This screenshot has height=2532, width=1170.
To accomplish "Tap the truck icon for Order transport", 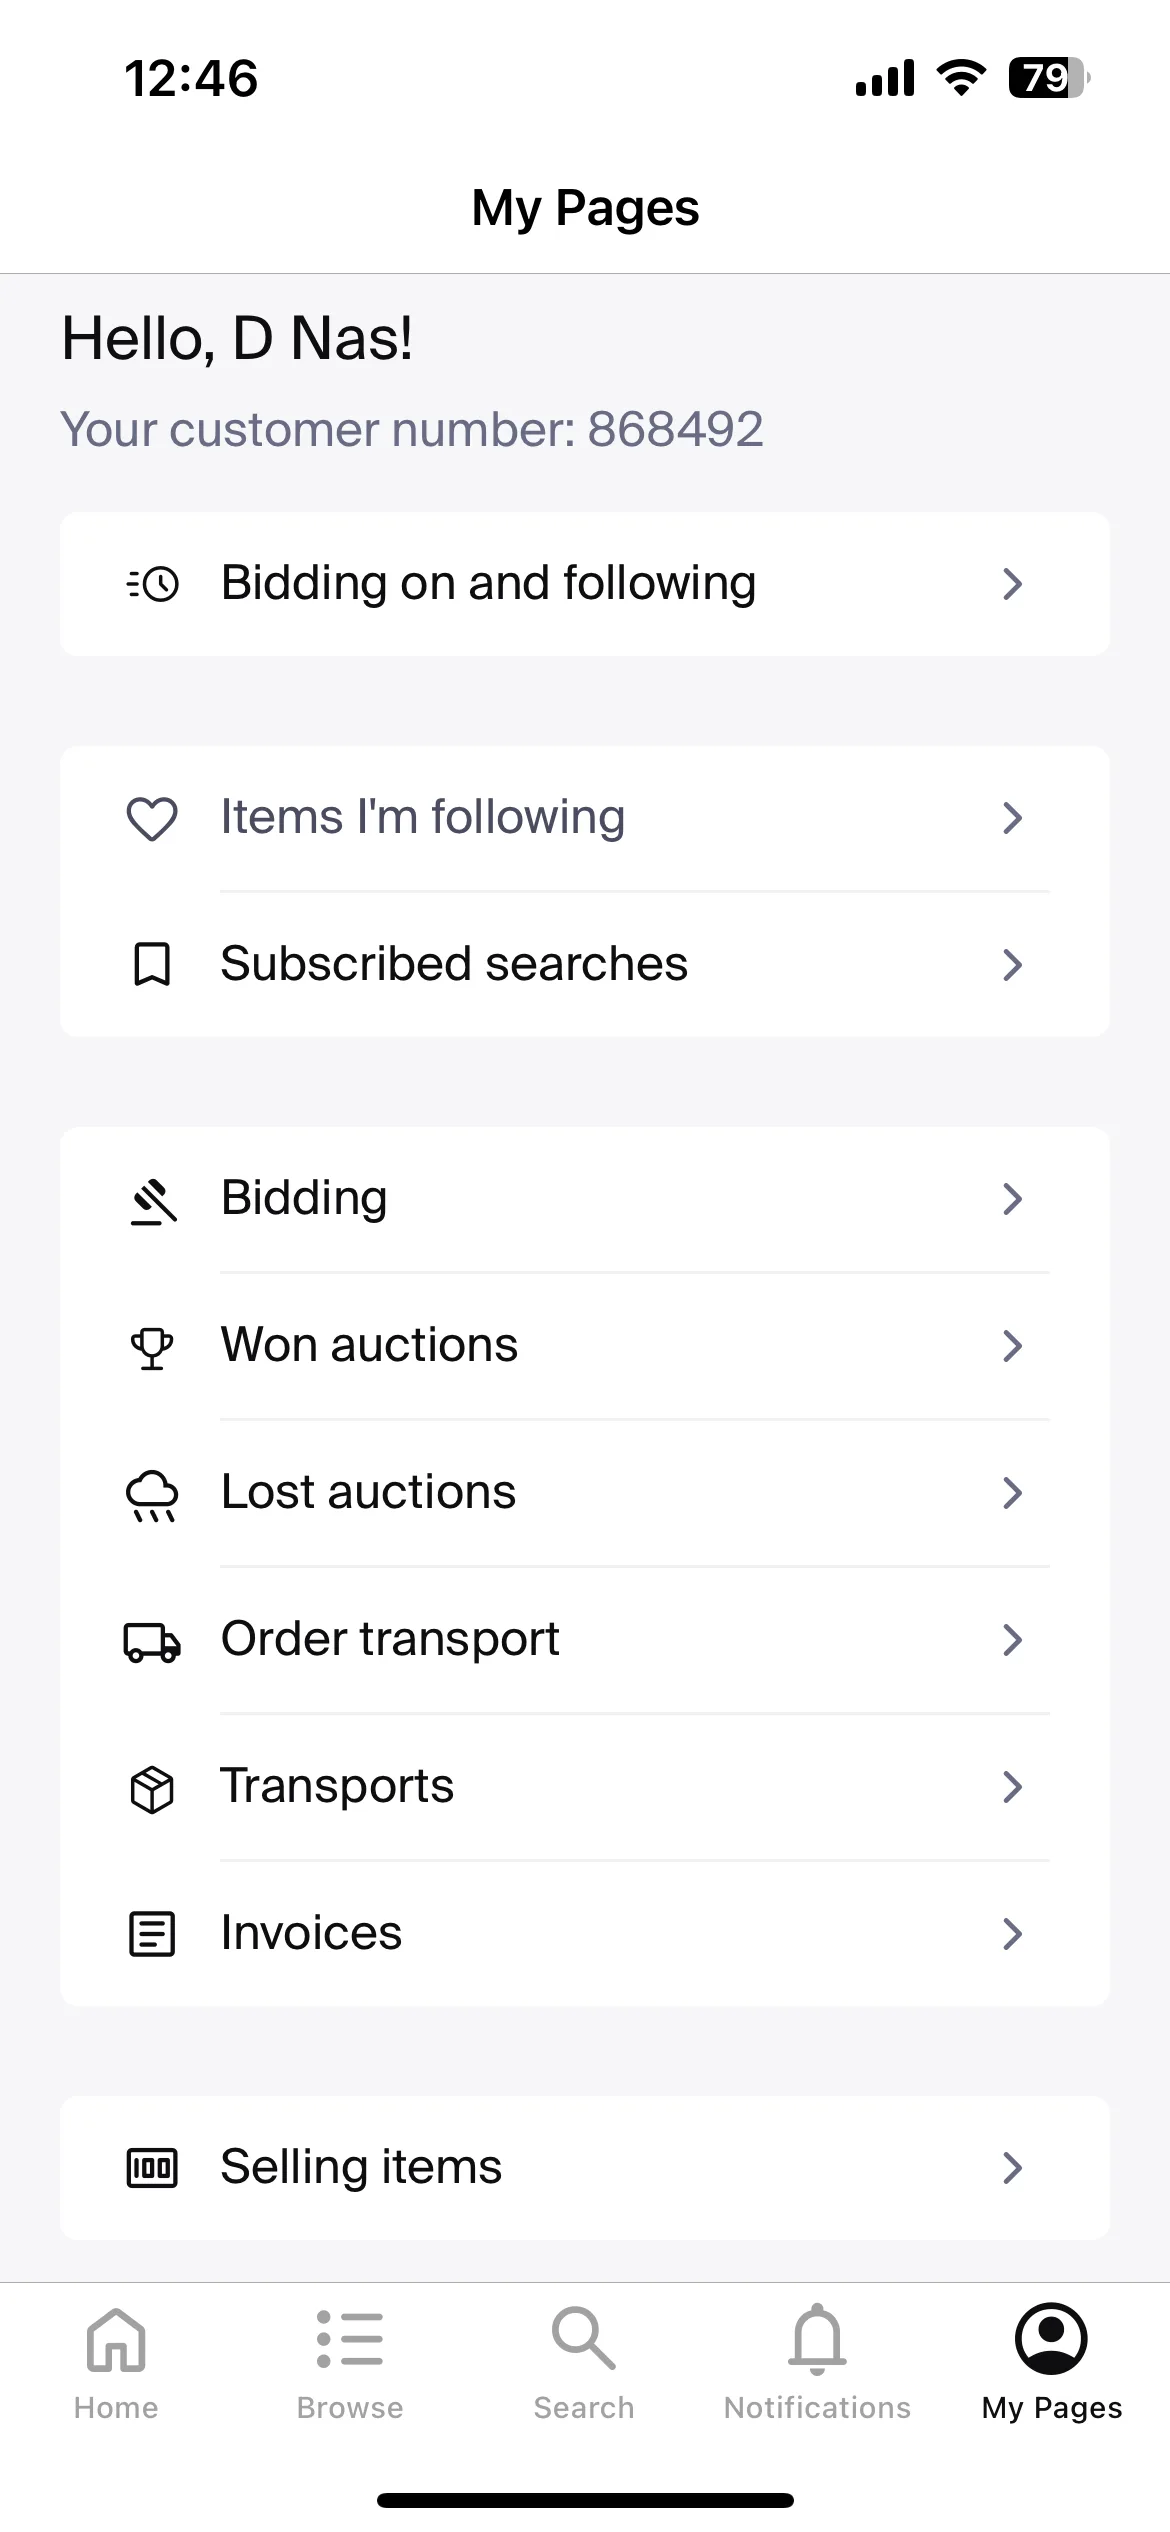I will point(152,1641).
